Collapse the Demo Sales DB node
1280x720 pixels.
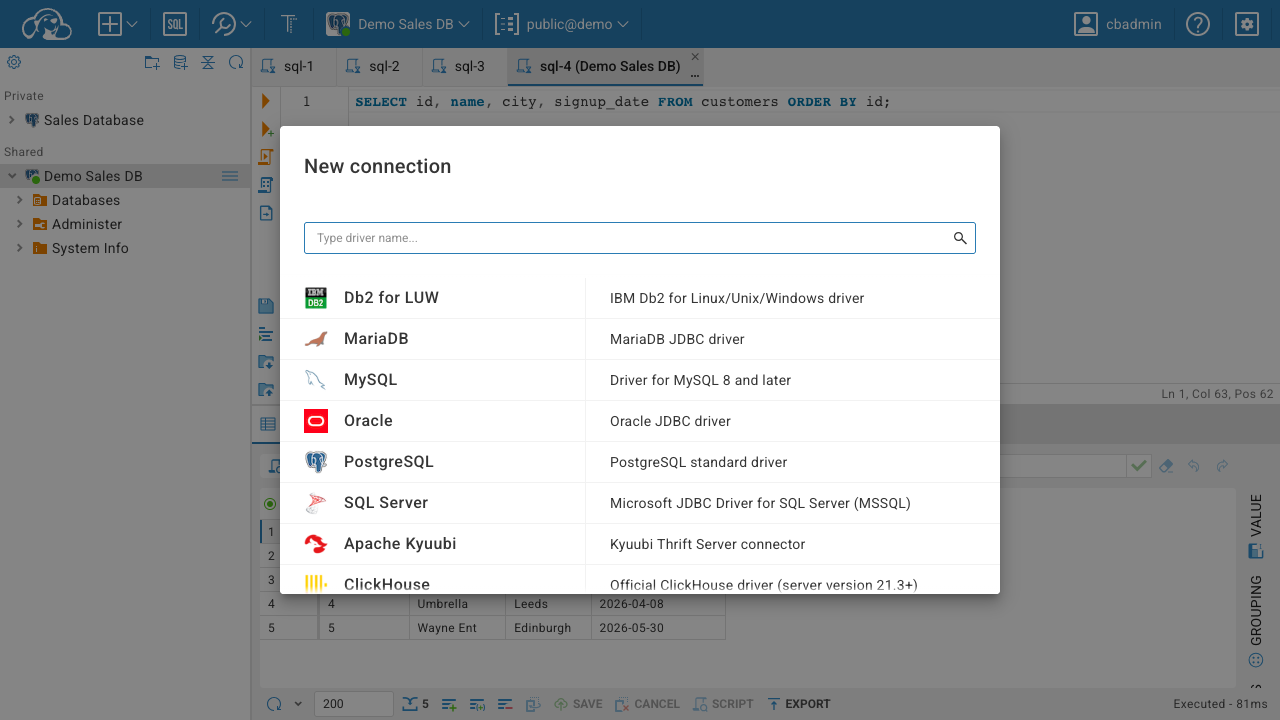pyautogui.click(x=11, y=176)
